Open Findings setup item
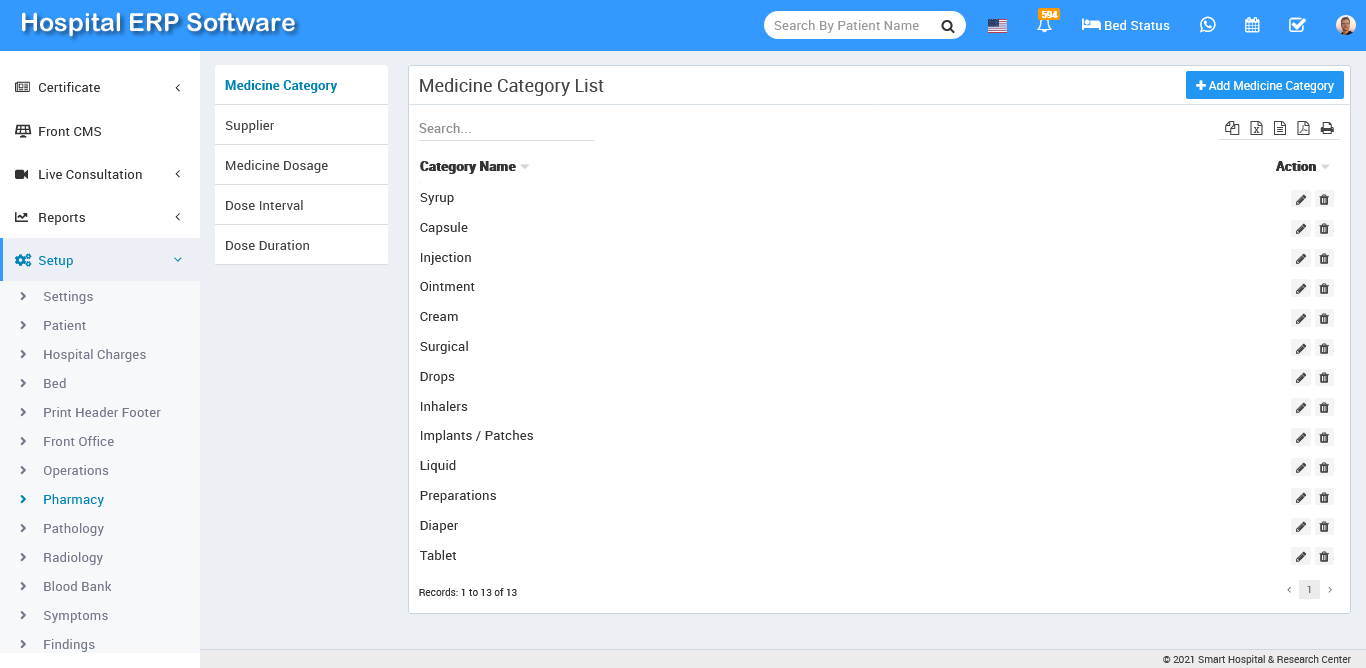The image size is (1366, 668). (x=69, y=644)
